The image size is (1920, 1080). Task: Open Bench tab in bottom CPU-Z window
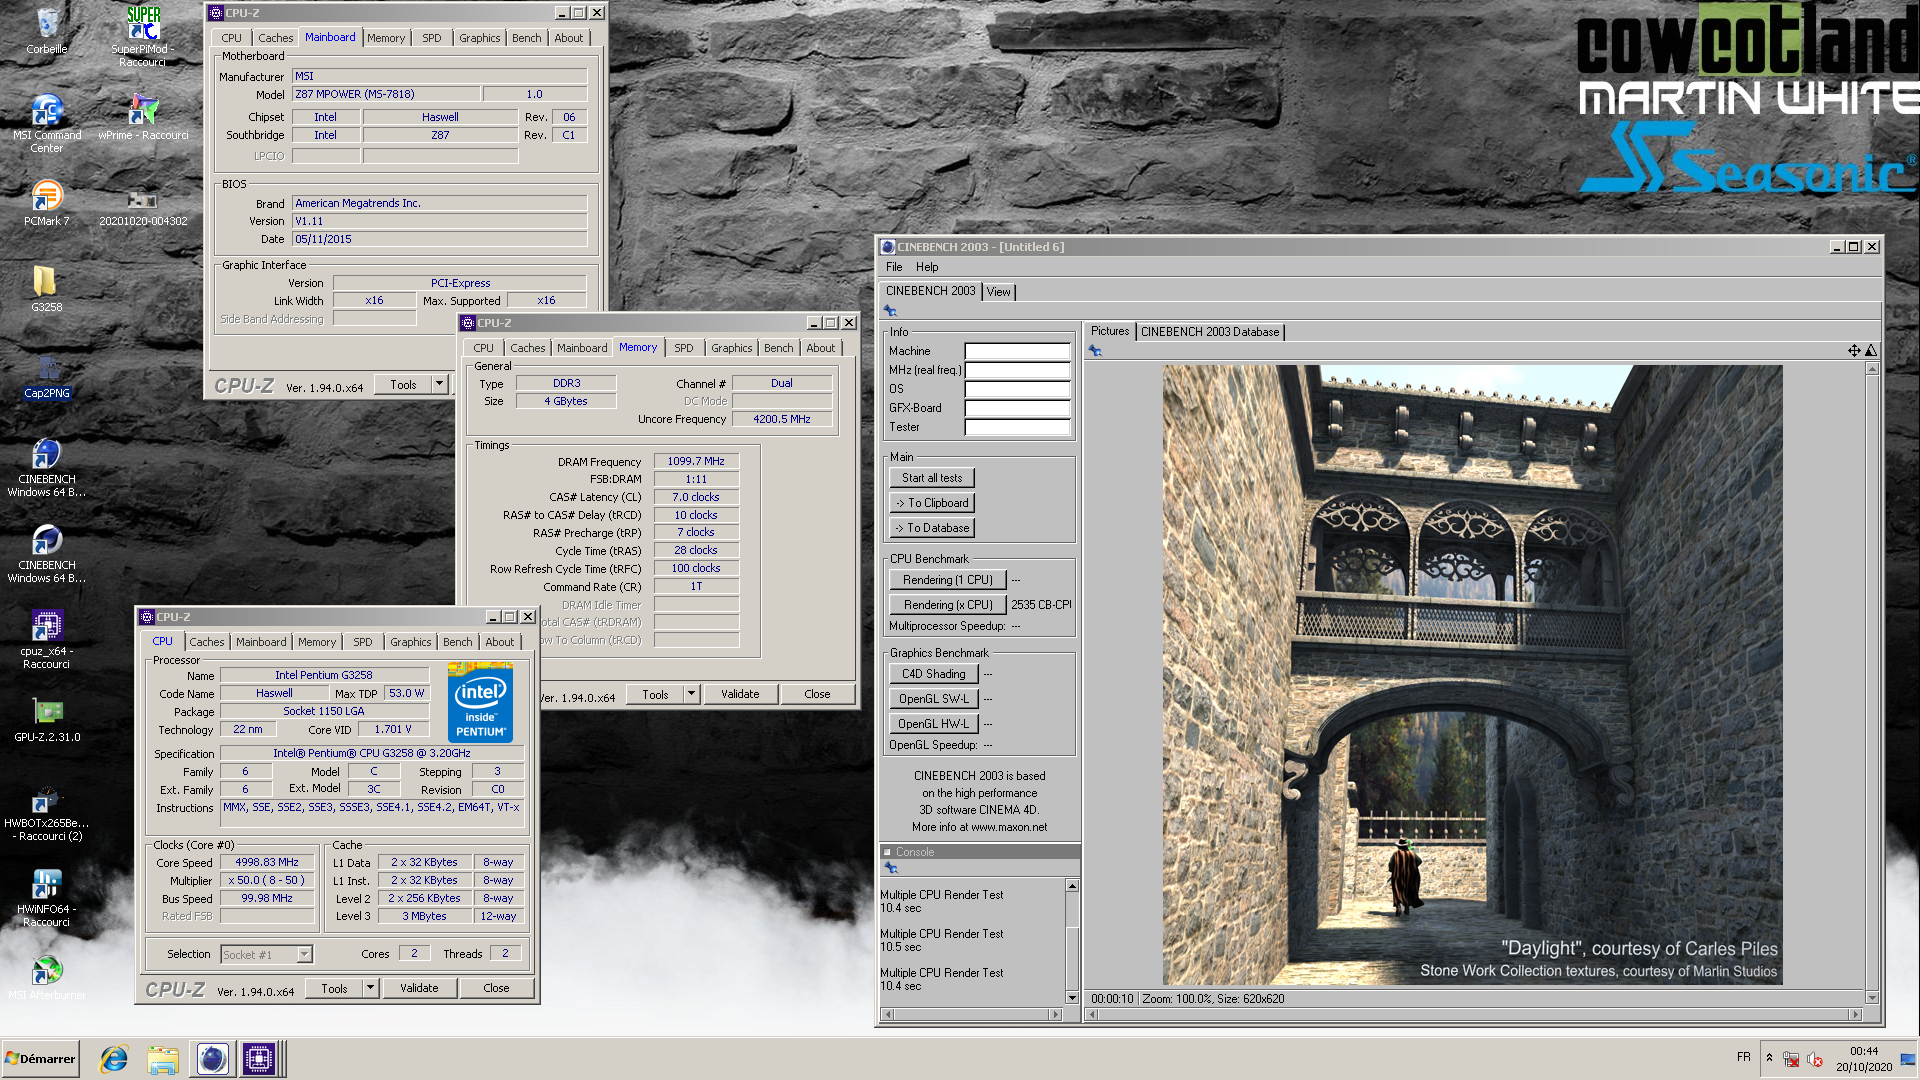click(x=458, y=642)
